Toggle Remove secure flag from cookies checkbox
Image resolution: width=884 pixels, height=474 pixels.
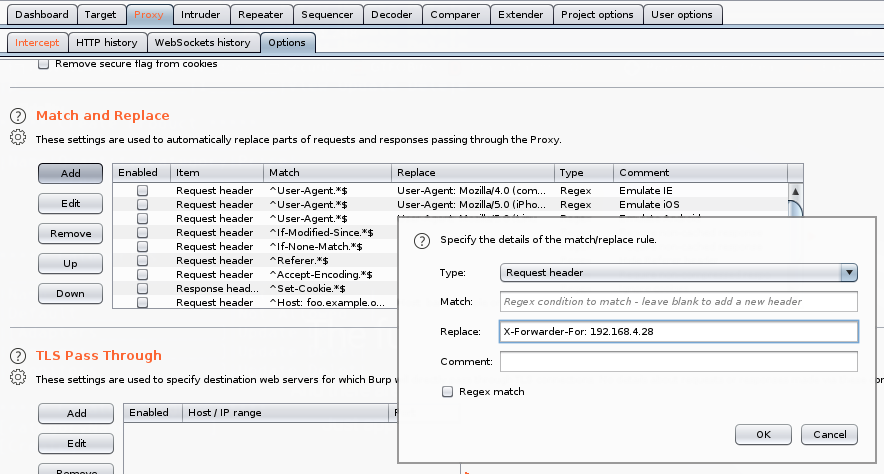pos(43,64)
